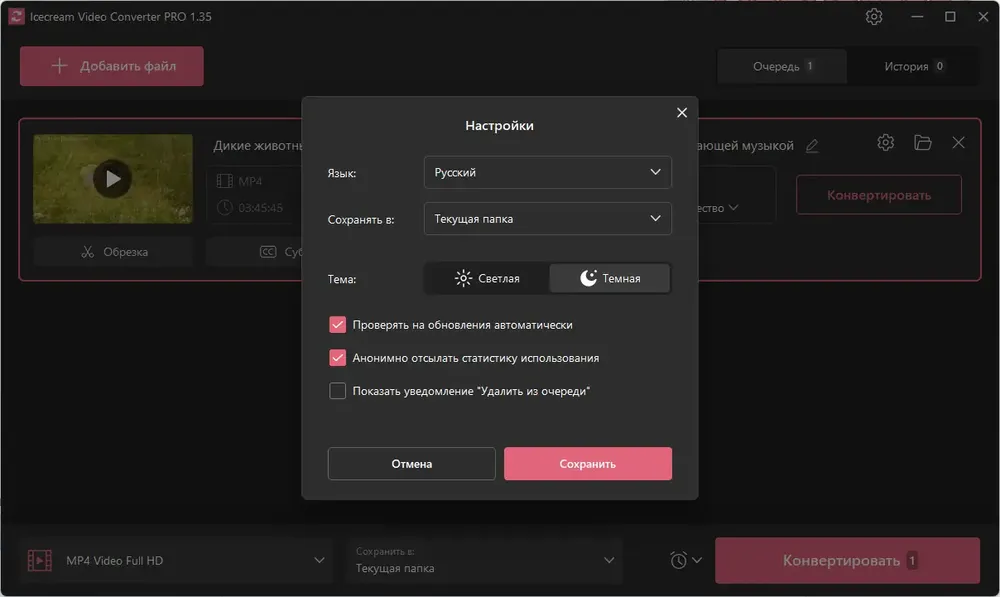This screenshot has width=1000, height=597.
Task: Play the video thumbnail preview
Action: click(x=112, y=179)
